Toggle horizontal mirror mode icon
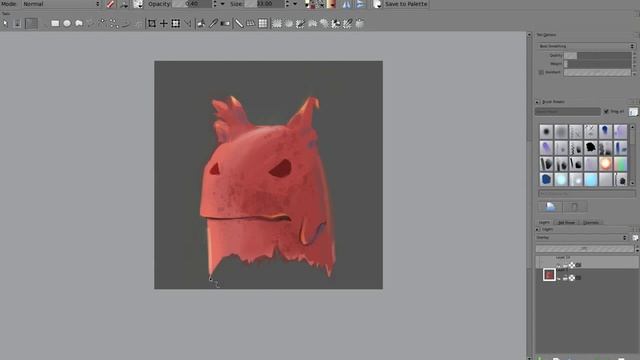 pos(347,4)
